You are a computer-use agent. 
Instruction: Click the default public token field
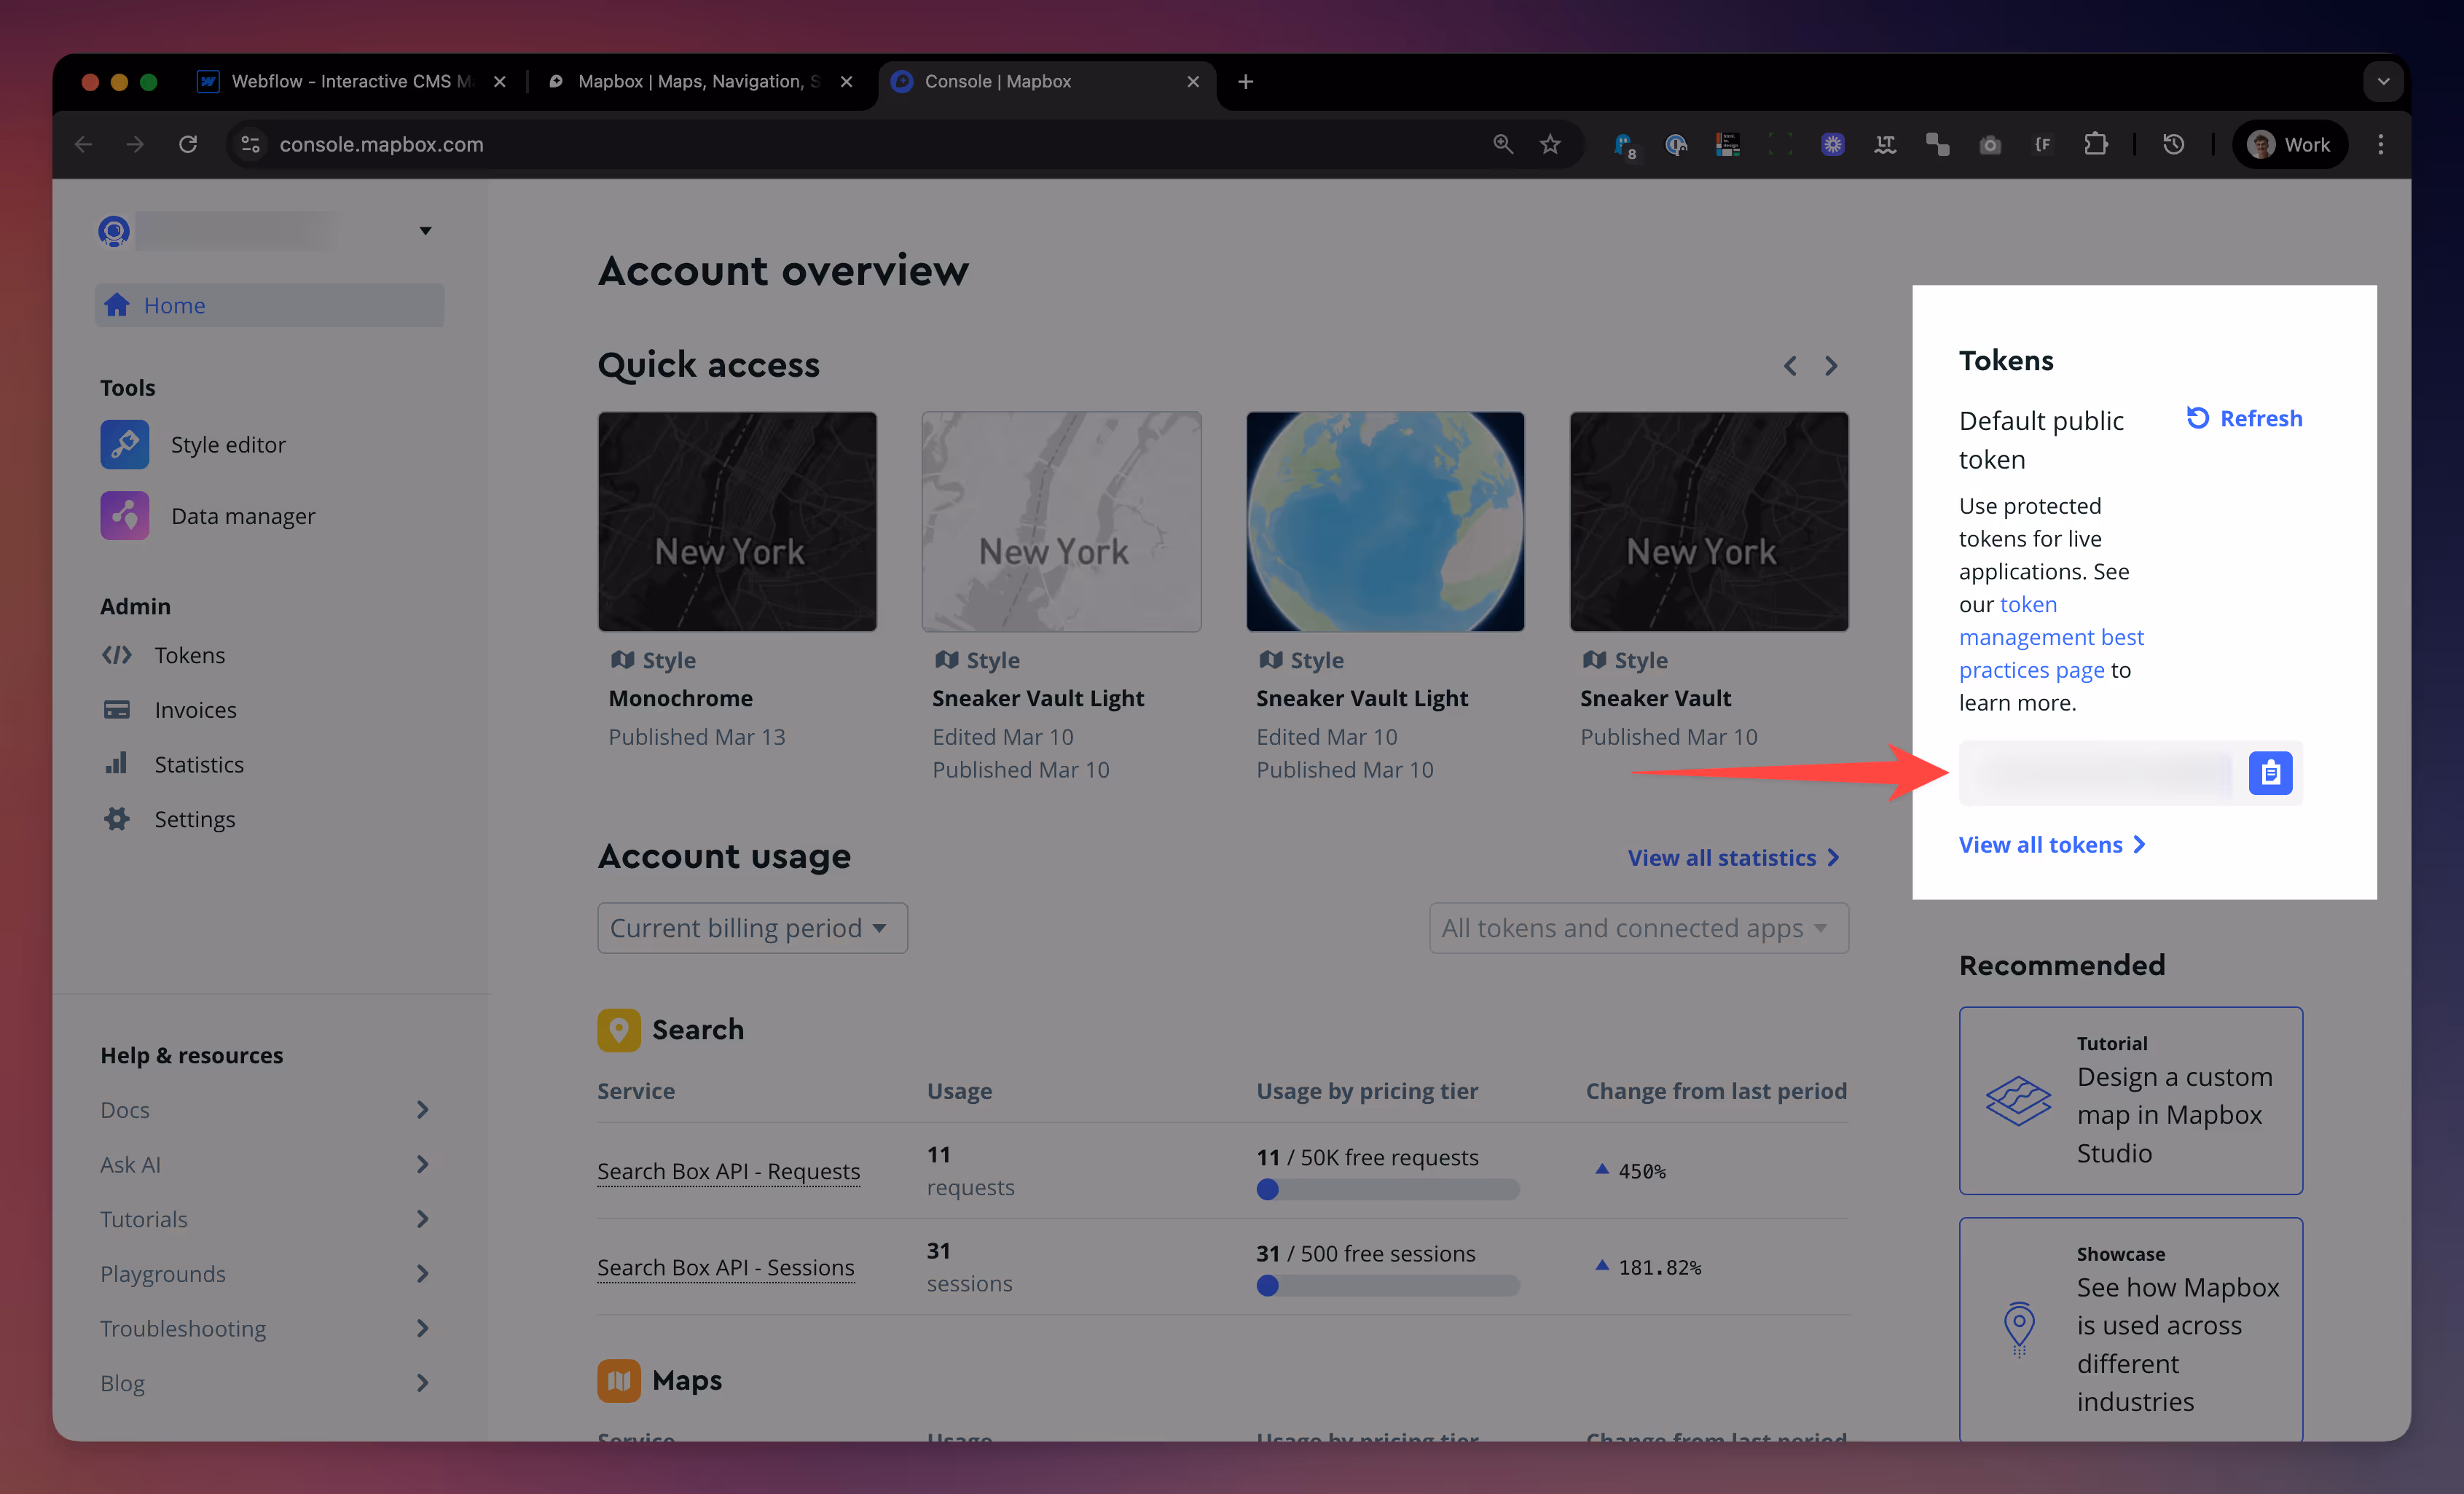click(x=2100, y=773)
